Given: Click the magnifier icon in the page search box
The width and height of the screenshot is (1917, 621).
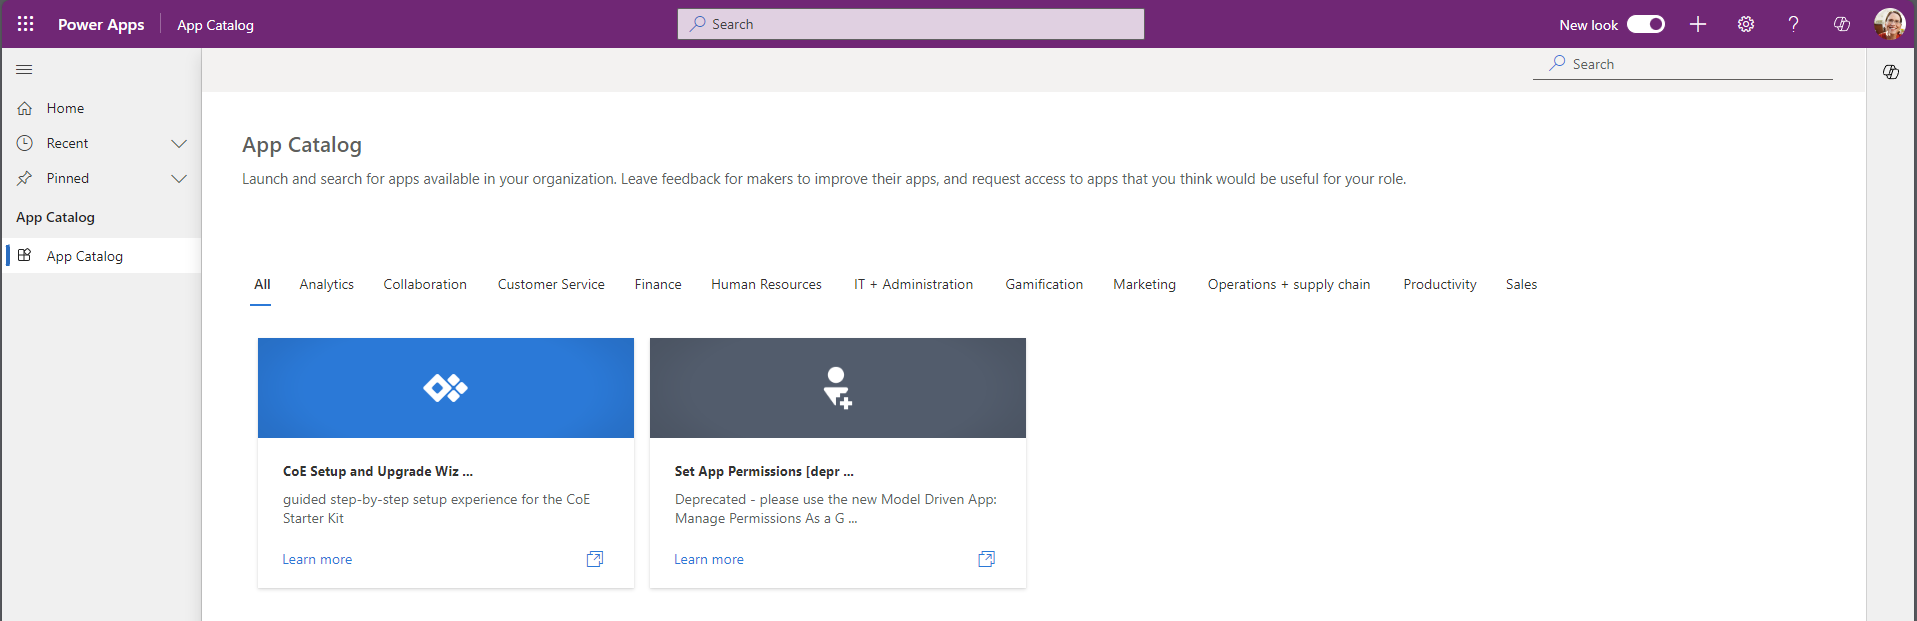Looking at the screenshot, I should coord(1557,63).
